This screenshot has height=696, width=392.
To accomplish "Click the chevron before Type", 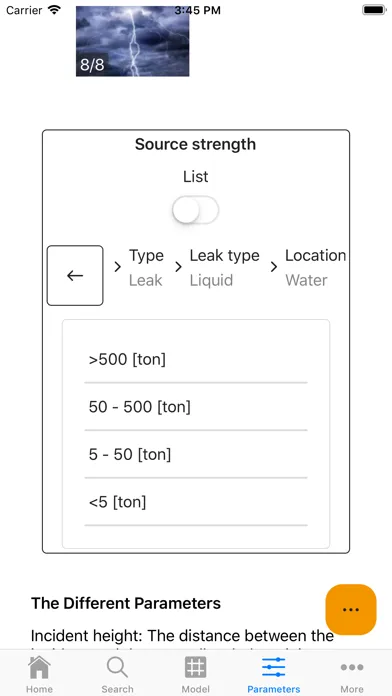I will point(117,267).
